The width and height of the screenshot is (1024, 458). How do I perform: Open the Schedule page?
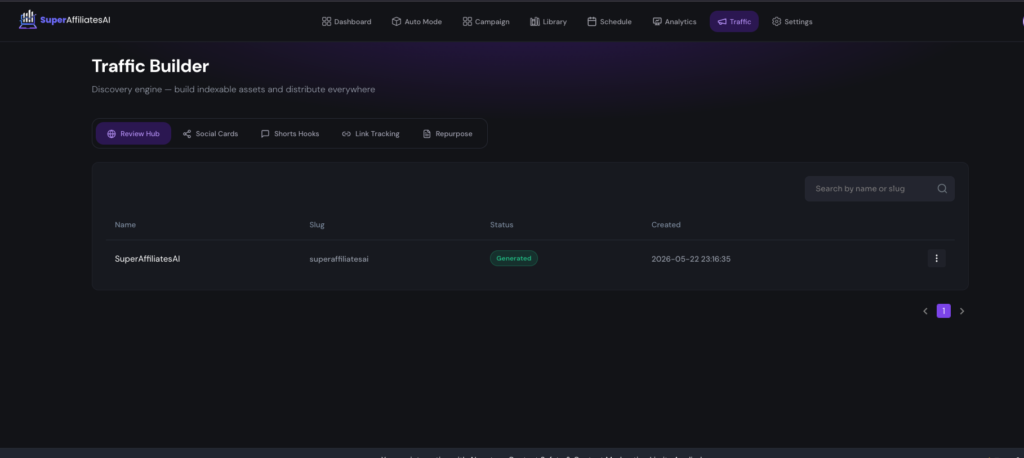tap(609, 22)
